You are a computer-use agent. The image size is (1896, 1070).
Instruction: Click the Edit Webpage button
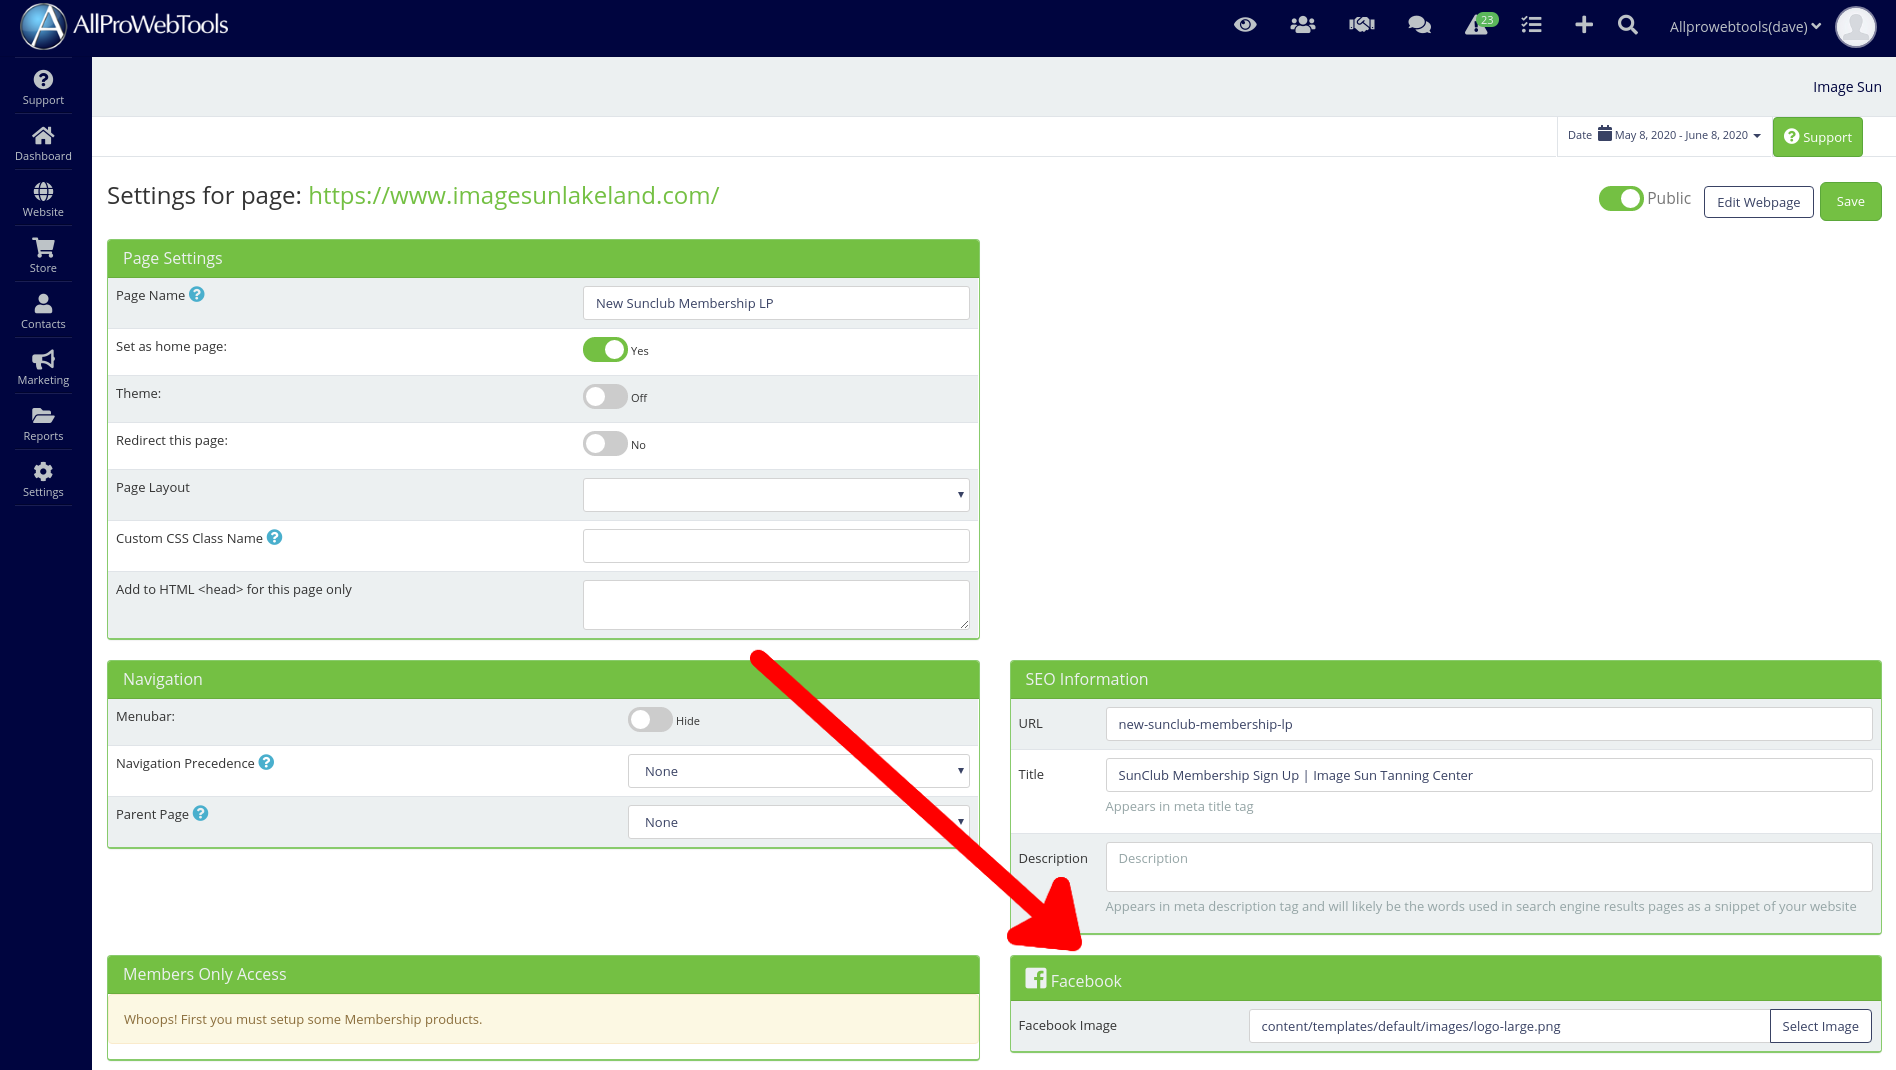tap(1758, 202)
